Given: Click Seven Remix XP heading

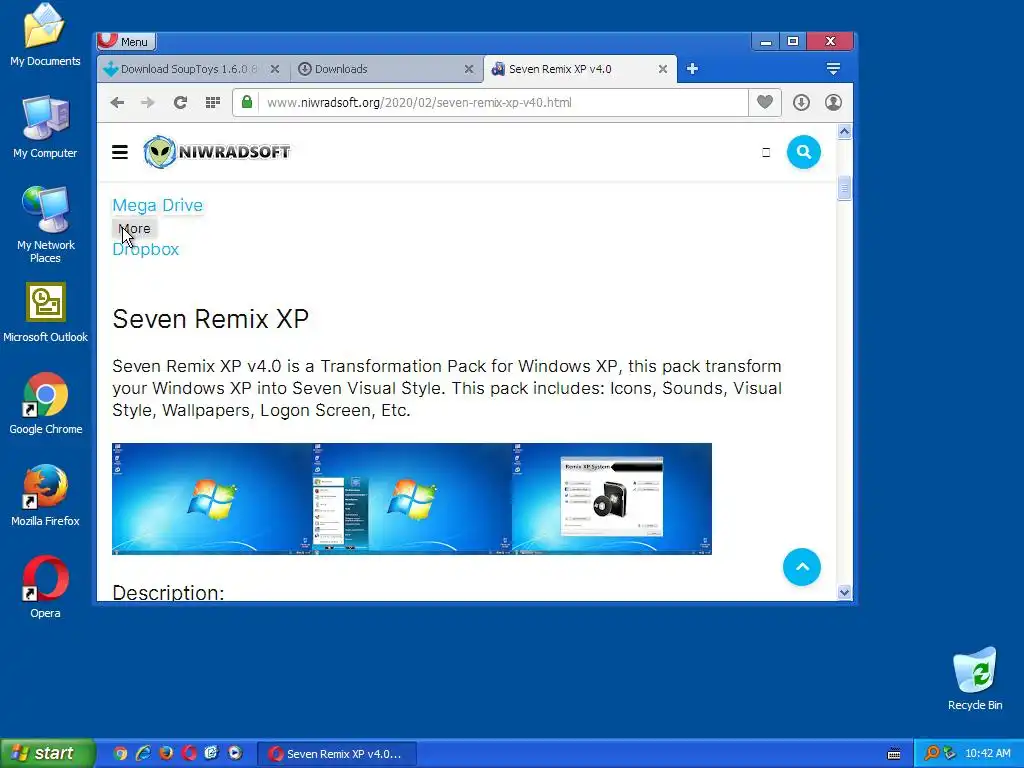Looking at the screenshot, I should click(210, 319).
